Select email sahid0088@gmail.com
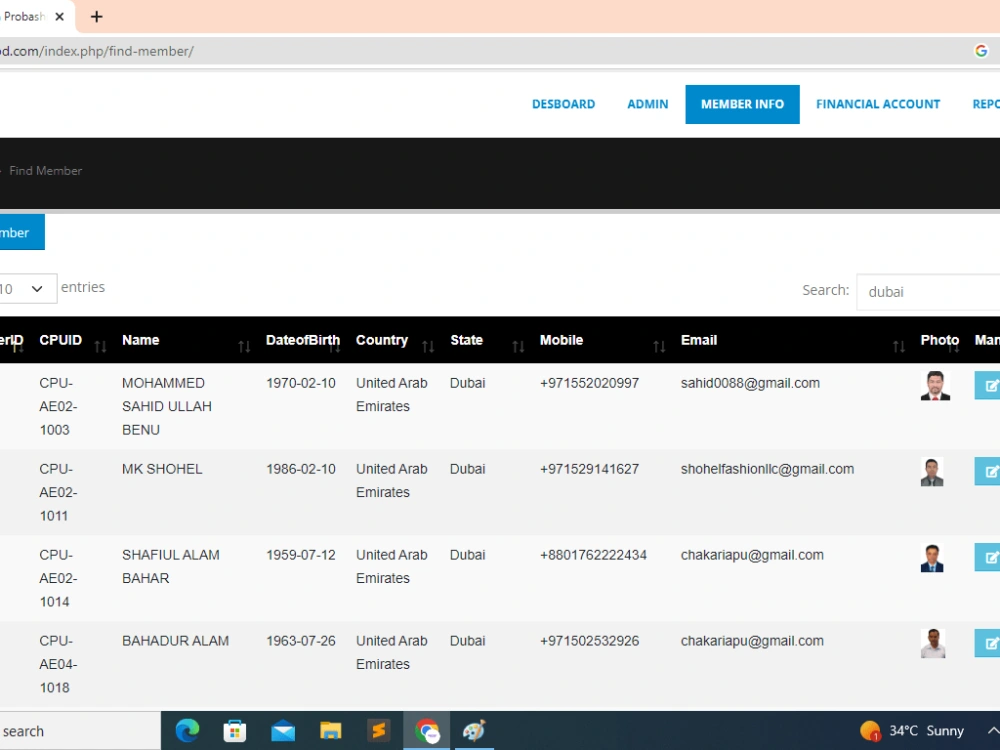 coord(750,383)
